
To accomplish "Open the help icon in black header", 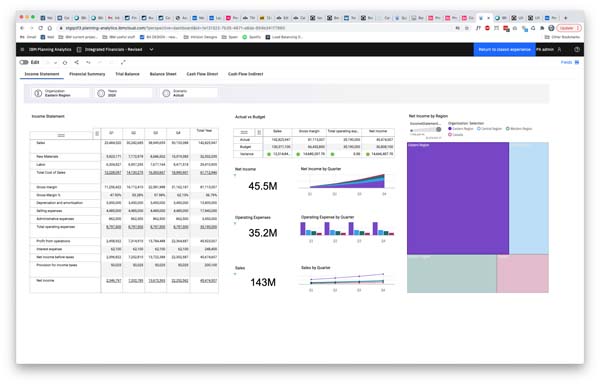I will click(x=577, y=49).
